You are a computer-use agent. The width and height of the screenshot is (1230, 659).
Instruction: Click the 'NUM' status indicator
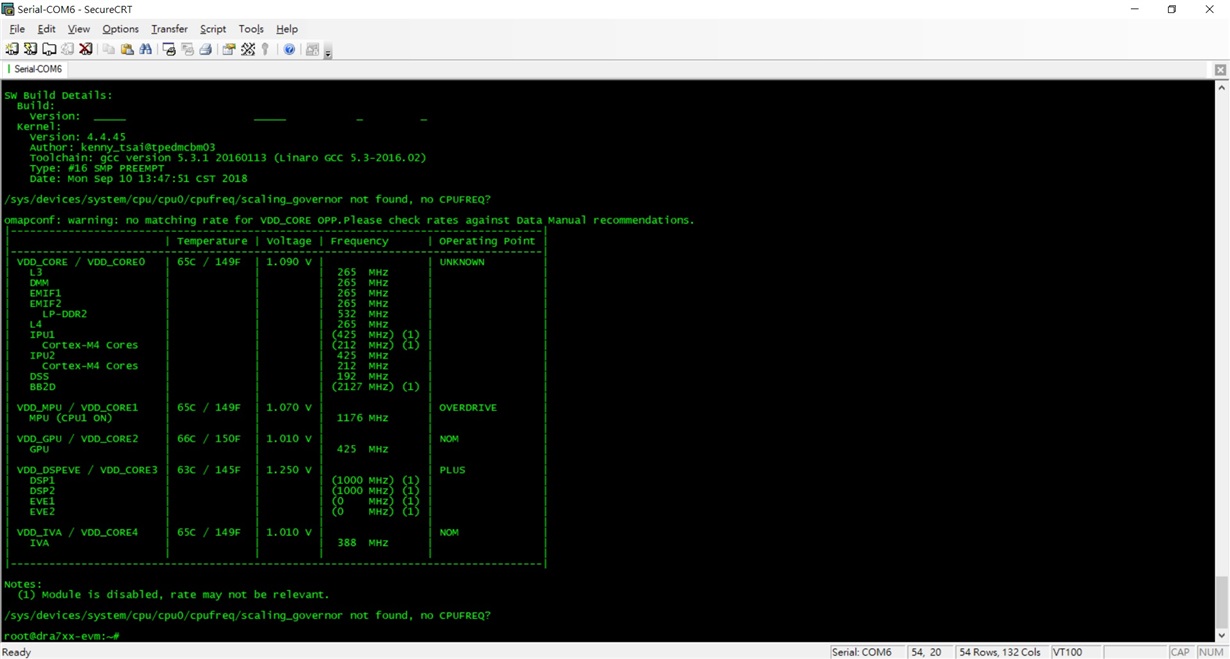click(1210, 652)
